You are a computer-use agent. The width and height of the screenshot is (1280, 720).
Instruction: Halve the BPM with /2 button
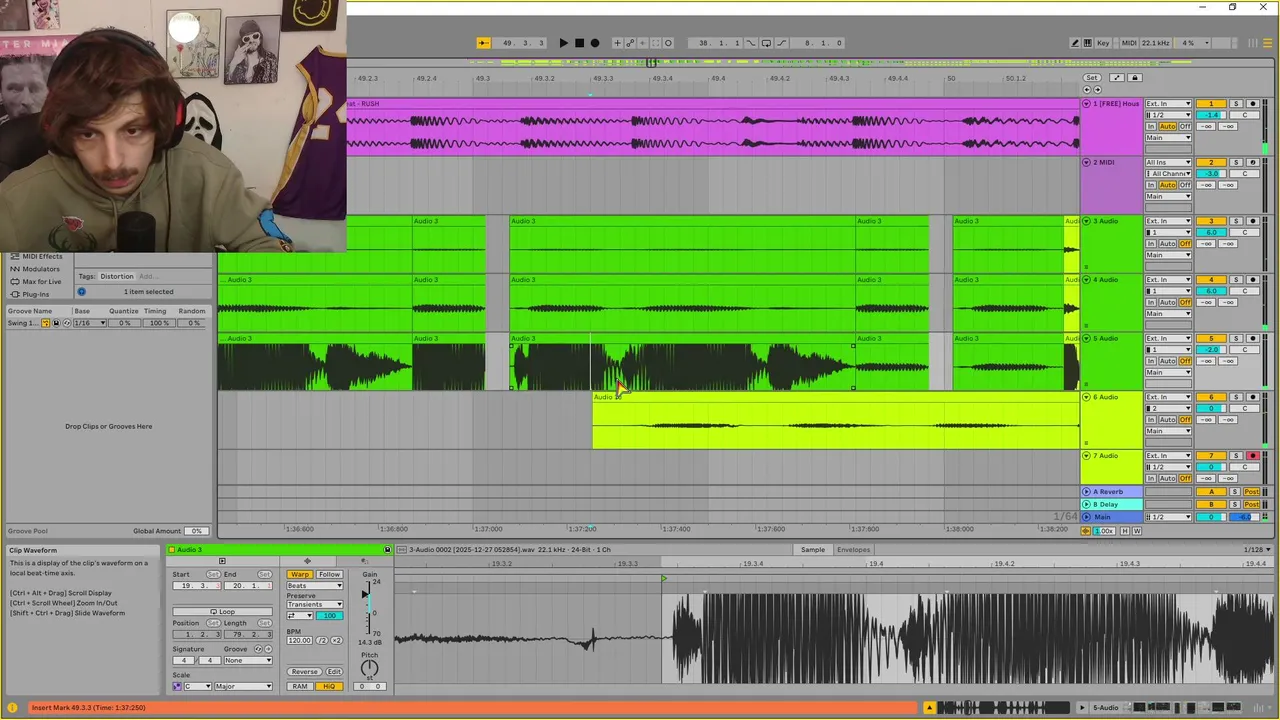pyautogui.click(x=322, y=640)
